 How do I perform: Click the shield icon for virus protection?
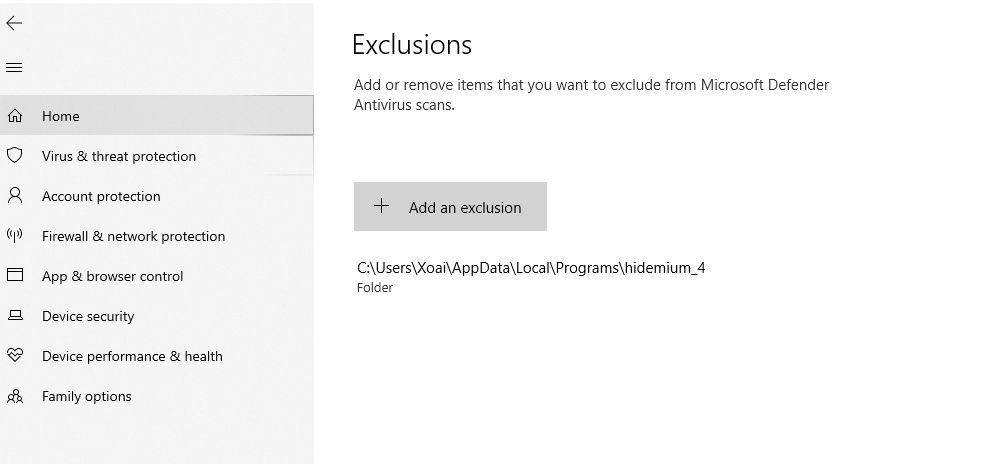15,156
